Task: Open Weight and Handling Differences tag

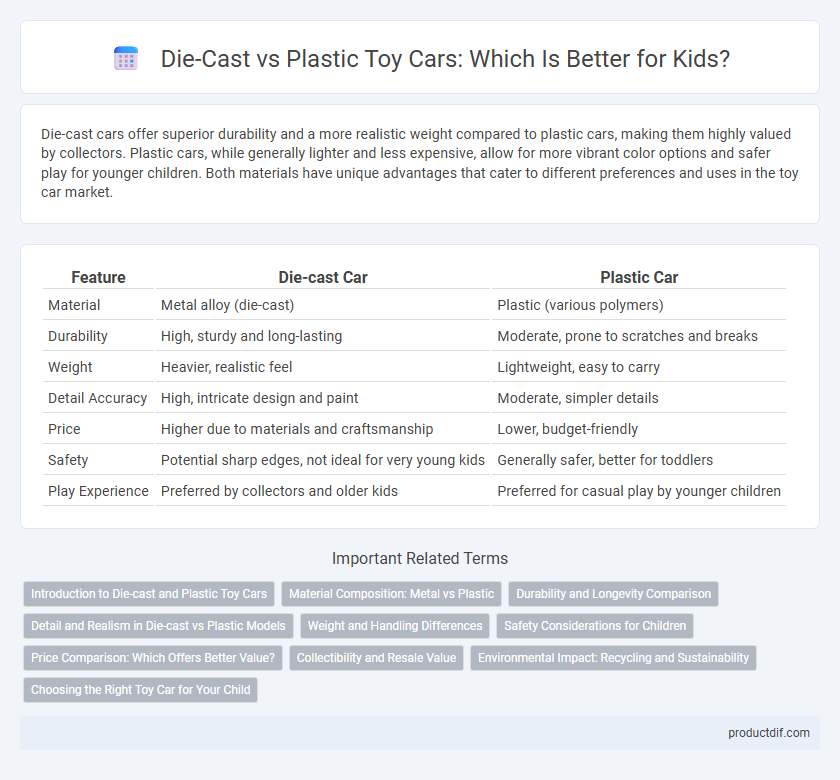Action: point(395,626)
